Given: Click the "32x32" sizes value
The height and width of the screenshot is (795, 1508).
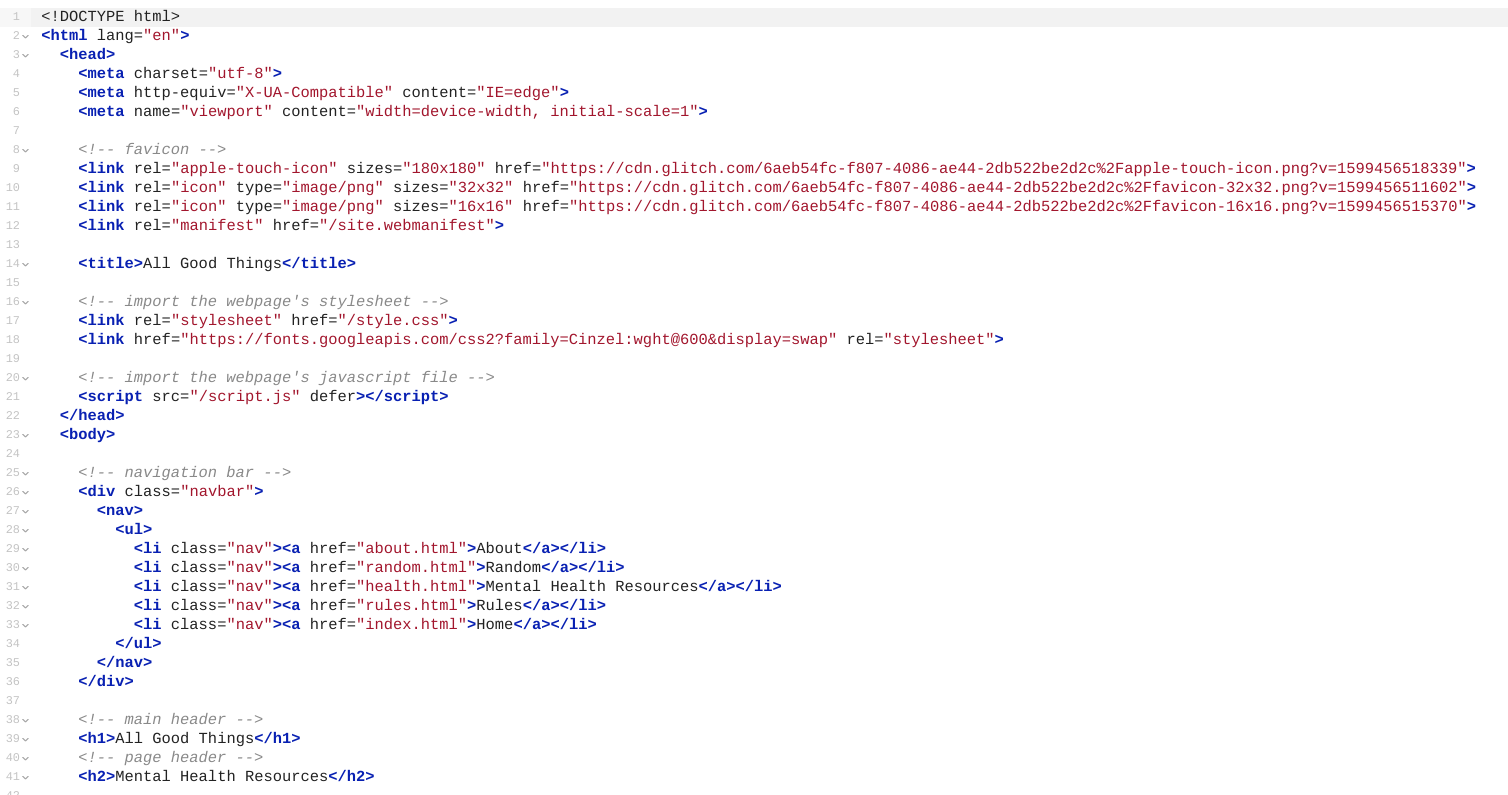Looking at the screenshot, I should (476, 188).
